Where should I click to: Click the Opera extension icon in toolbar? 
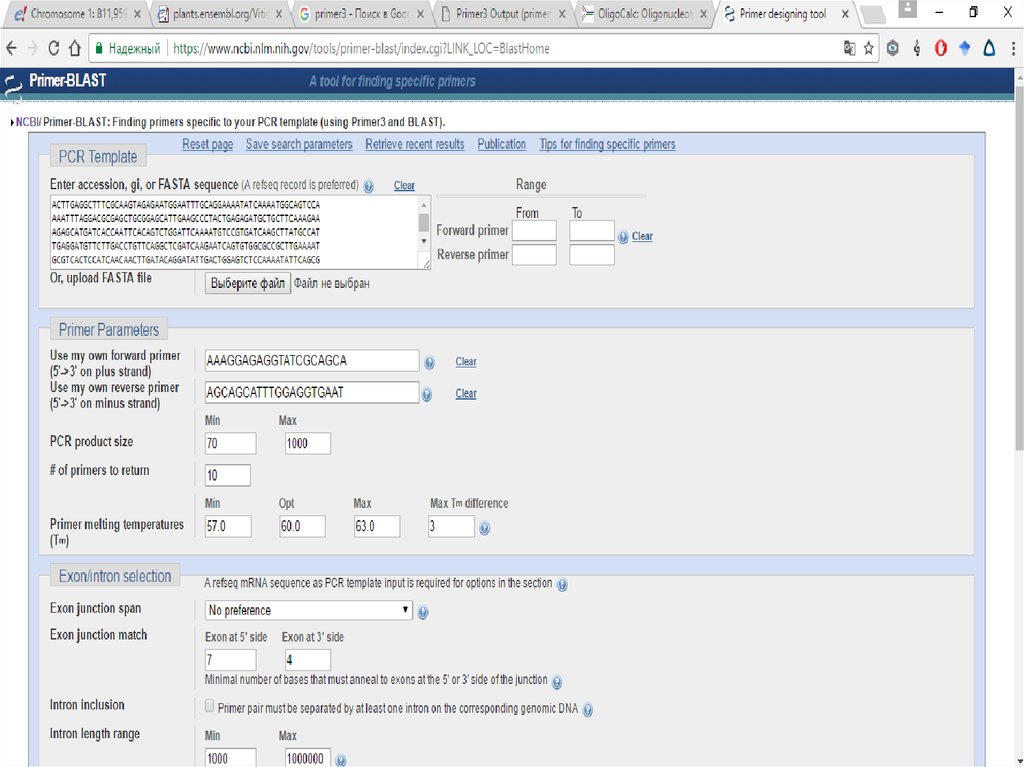pos(941,48)
